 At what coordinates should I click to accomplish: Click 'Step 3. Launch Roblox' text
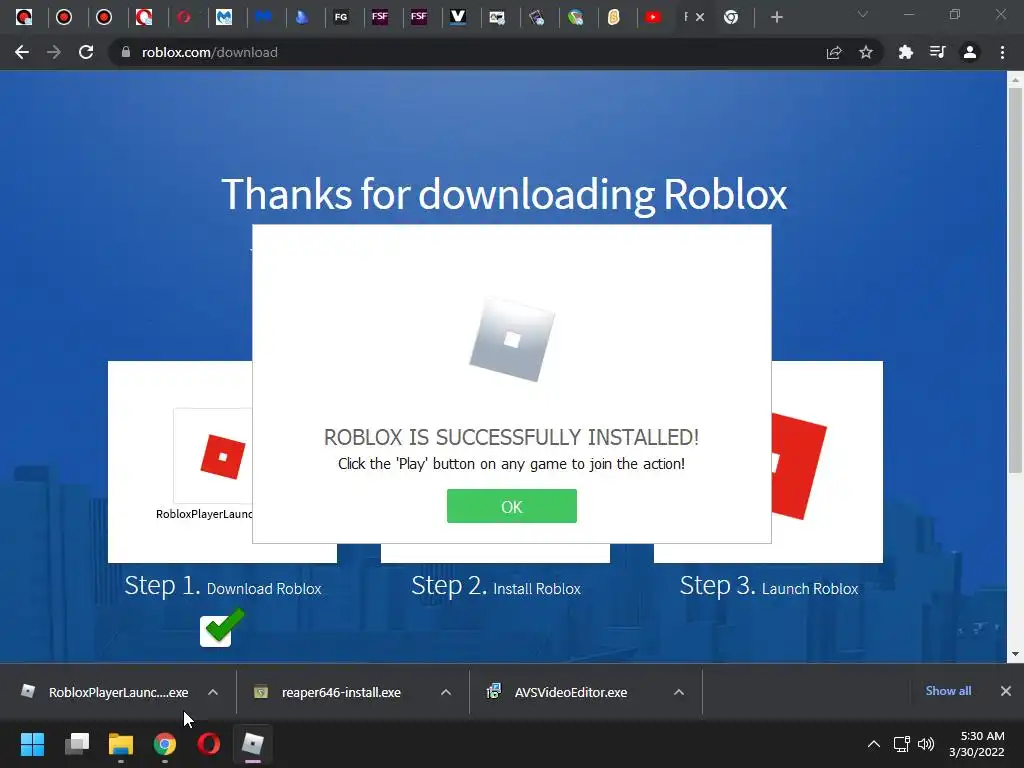tap(769, 586)
